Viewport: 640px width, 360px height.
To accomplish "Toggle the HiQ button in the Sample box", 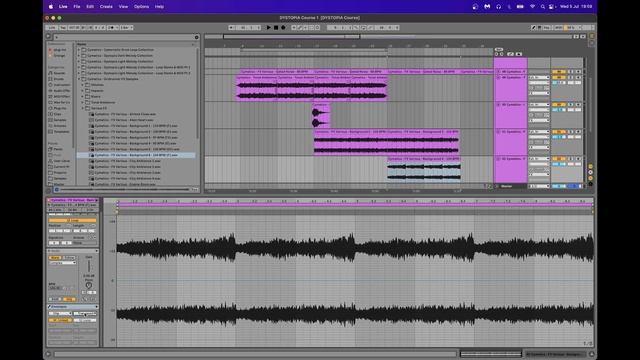I will 69,299.
